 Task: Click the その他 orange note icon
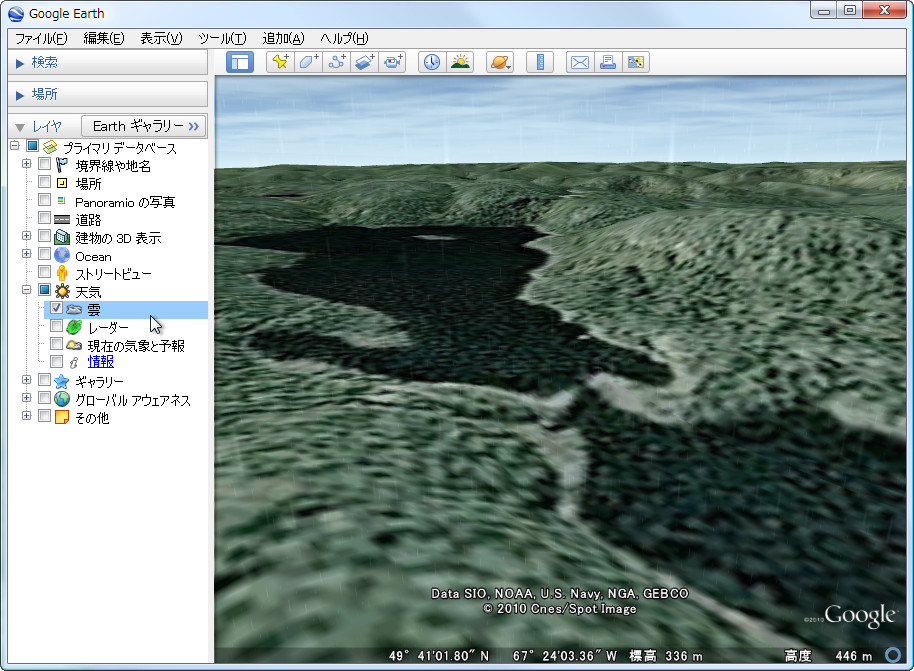tap(62, 417)
